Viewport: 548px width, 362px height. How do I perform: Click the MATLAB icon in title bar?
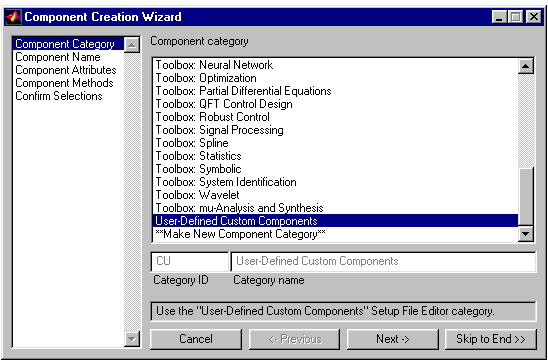point(14,17)
